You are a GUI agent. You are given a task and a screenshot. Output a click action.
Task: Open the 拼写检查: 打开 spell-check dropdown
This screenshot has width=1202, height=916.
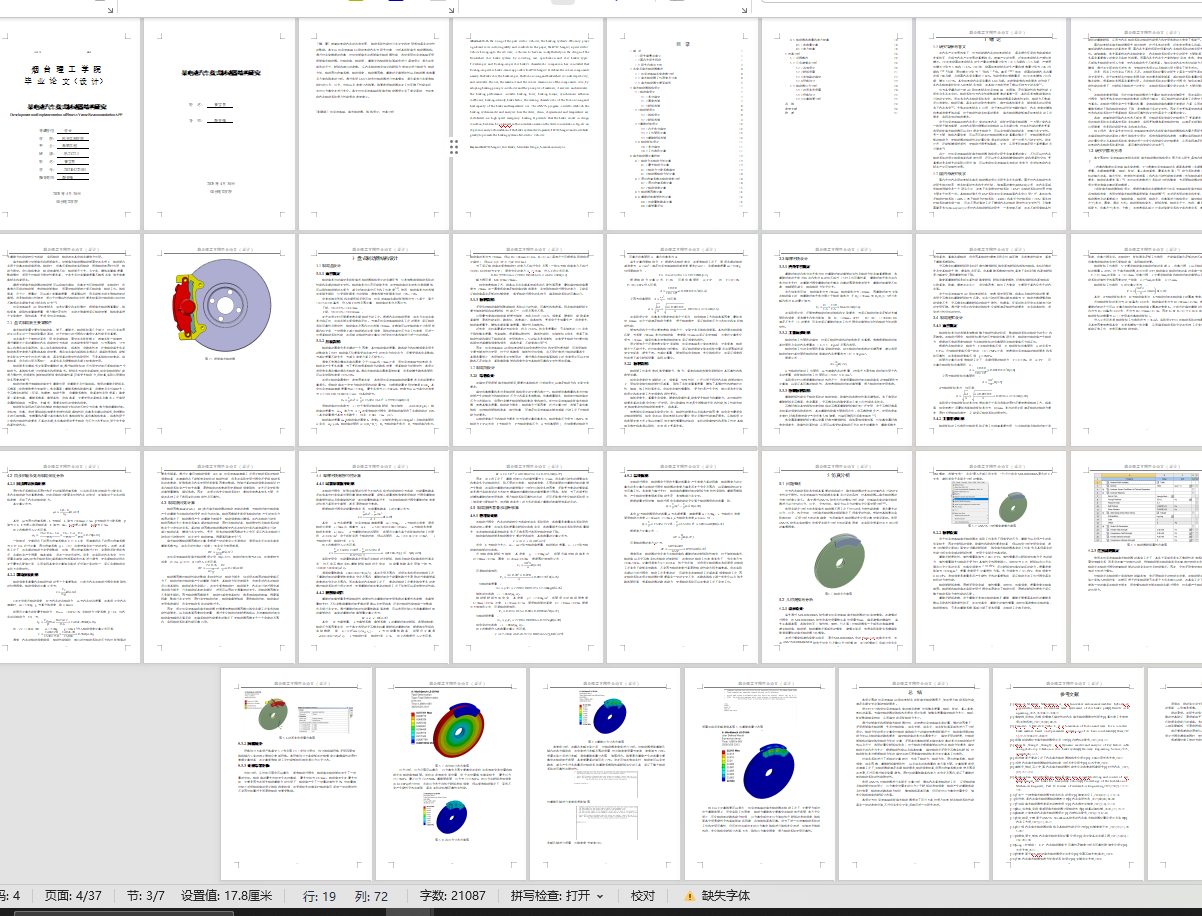pyautogui.click(x=557, y=896)
